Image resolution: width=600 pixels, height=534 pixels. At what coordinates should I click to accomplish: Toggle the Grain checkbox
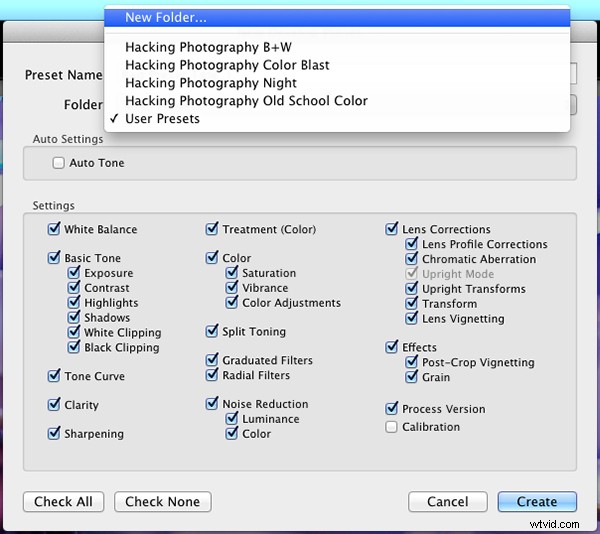[411, 377]
